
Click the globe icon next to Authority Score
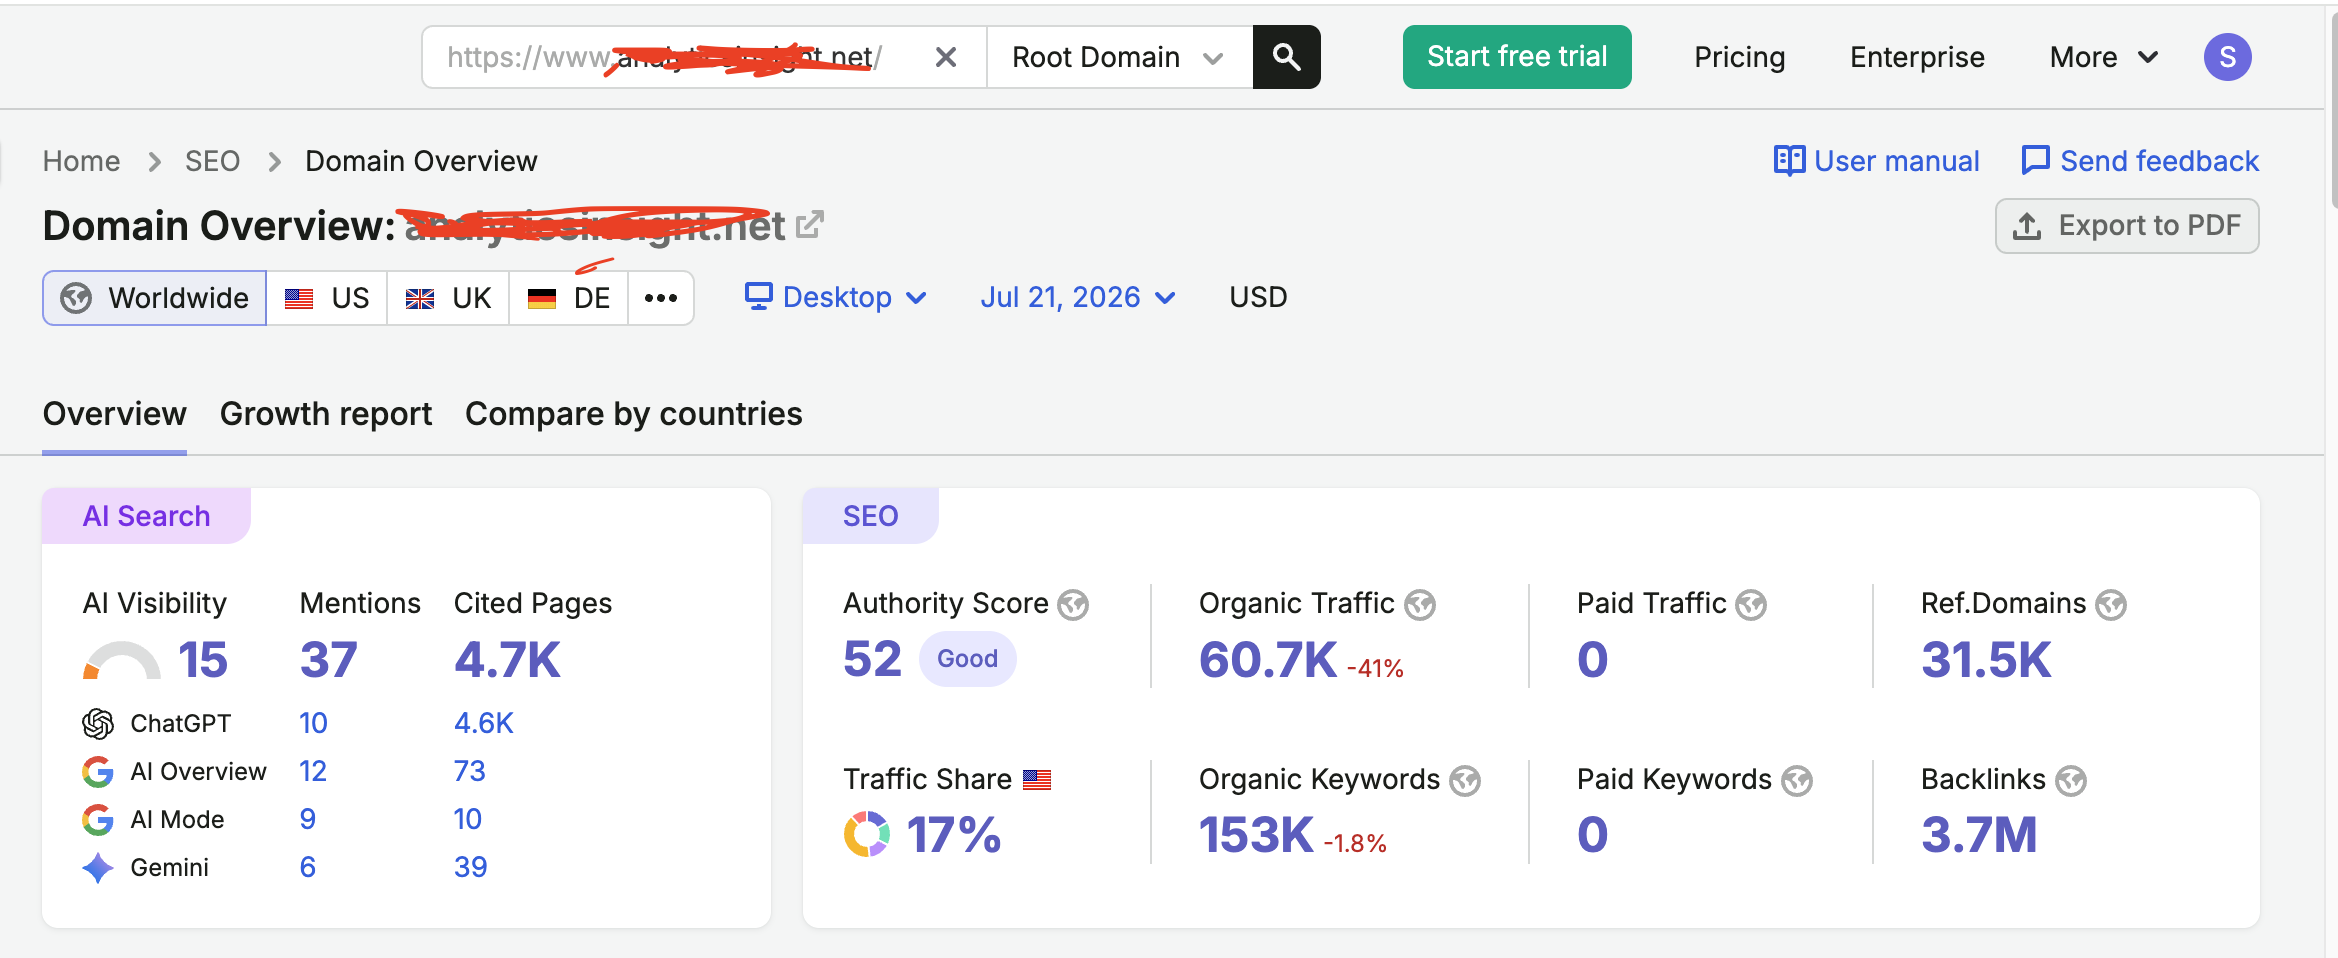pyautogui.click(x=1073, y=605)
